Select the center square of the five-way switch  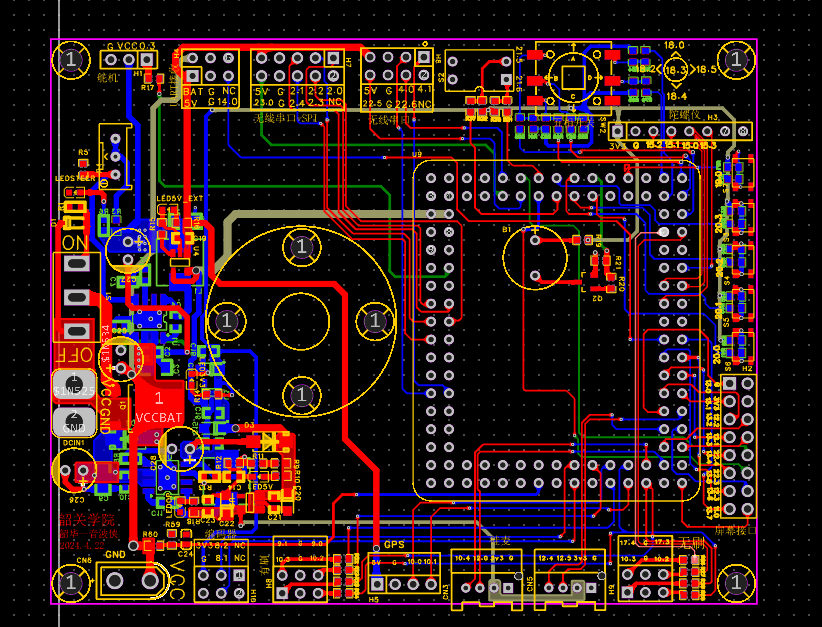(572, 78)
